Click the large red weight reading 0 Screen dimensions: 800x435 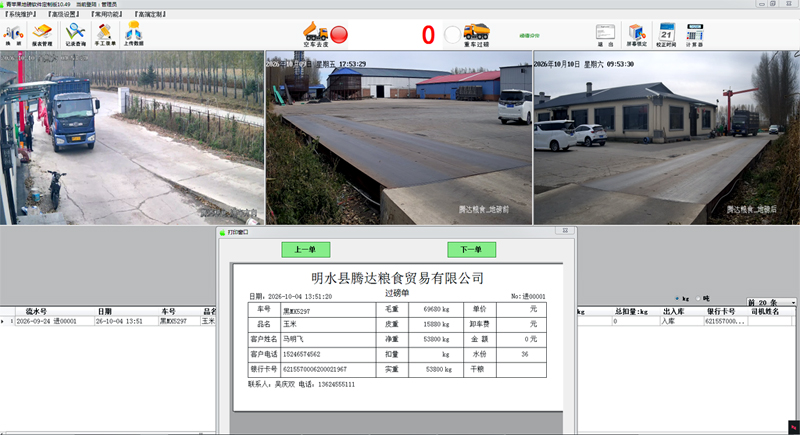tap(428, 35)
